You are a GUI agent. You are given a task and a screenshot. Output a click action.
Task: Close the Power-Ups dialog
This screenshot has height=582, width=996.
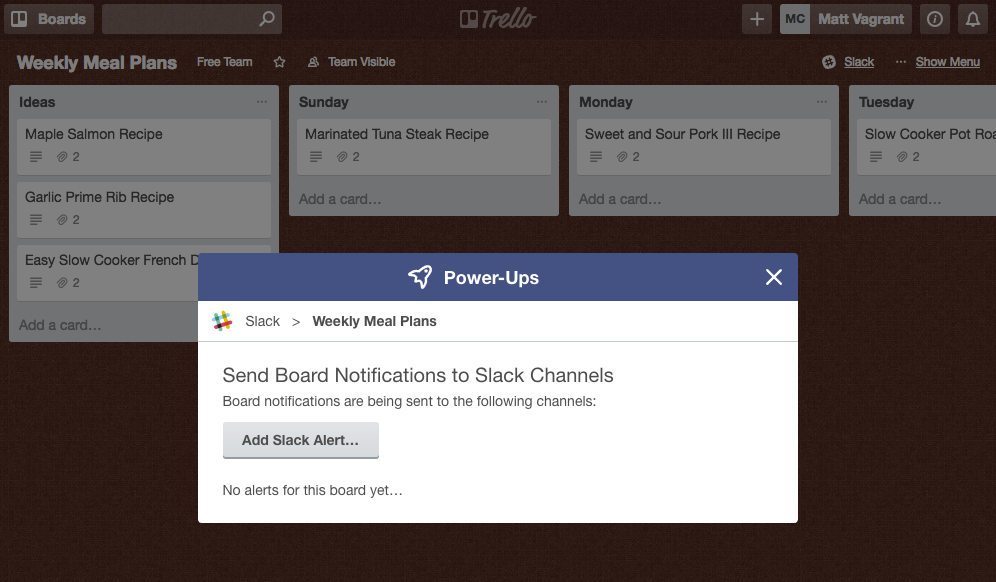point(774,277)
